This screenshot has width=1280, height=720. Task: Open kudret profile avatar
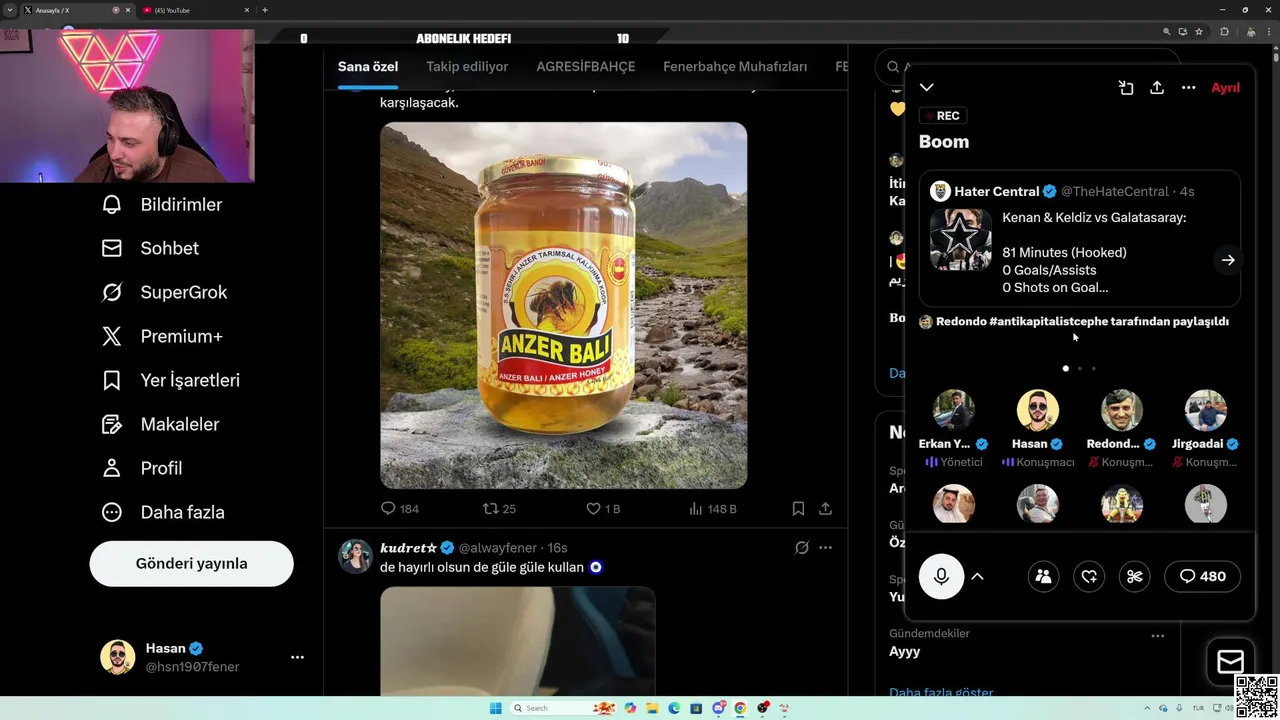pos(355,555)
